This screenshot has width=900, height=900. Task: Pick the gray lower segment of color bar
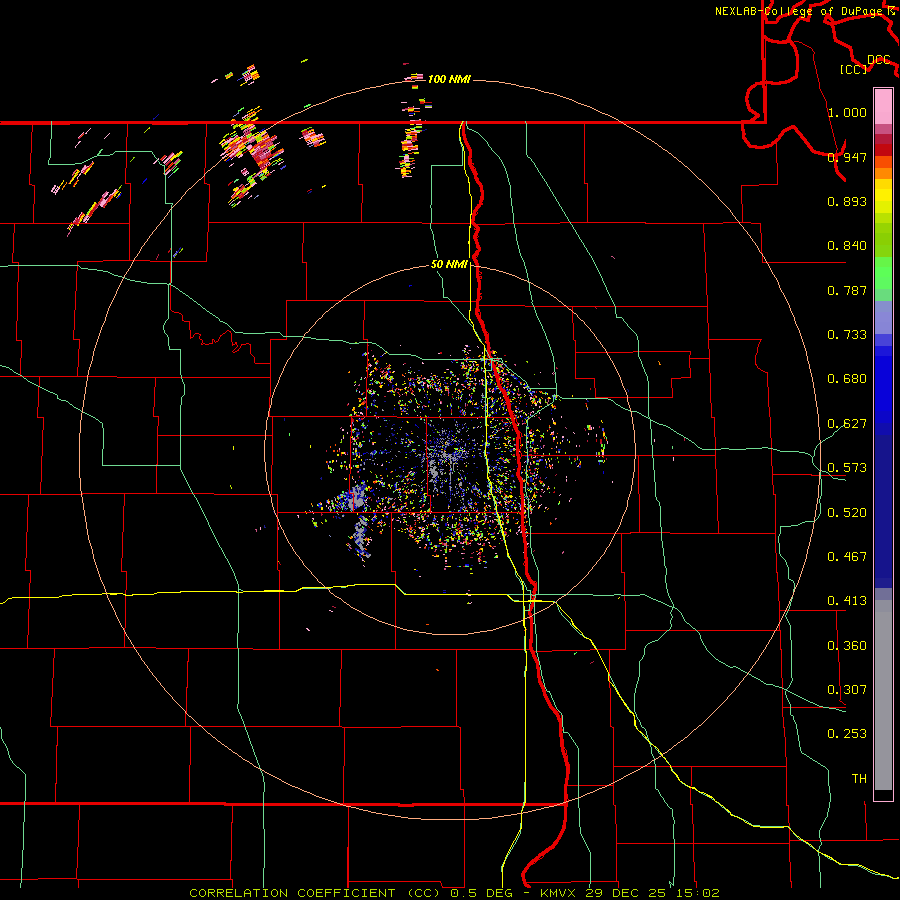[x=883, y=695]
